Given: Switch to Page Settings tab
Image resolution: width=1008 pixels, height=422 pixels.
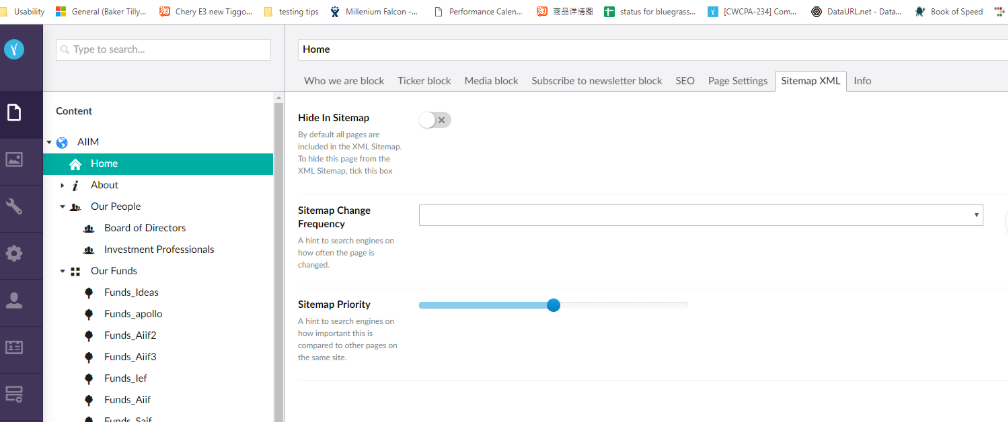Looking at the screenshot, I should 738,81.
